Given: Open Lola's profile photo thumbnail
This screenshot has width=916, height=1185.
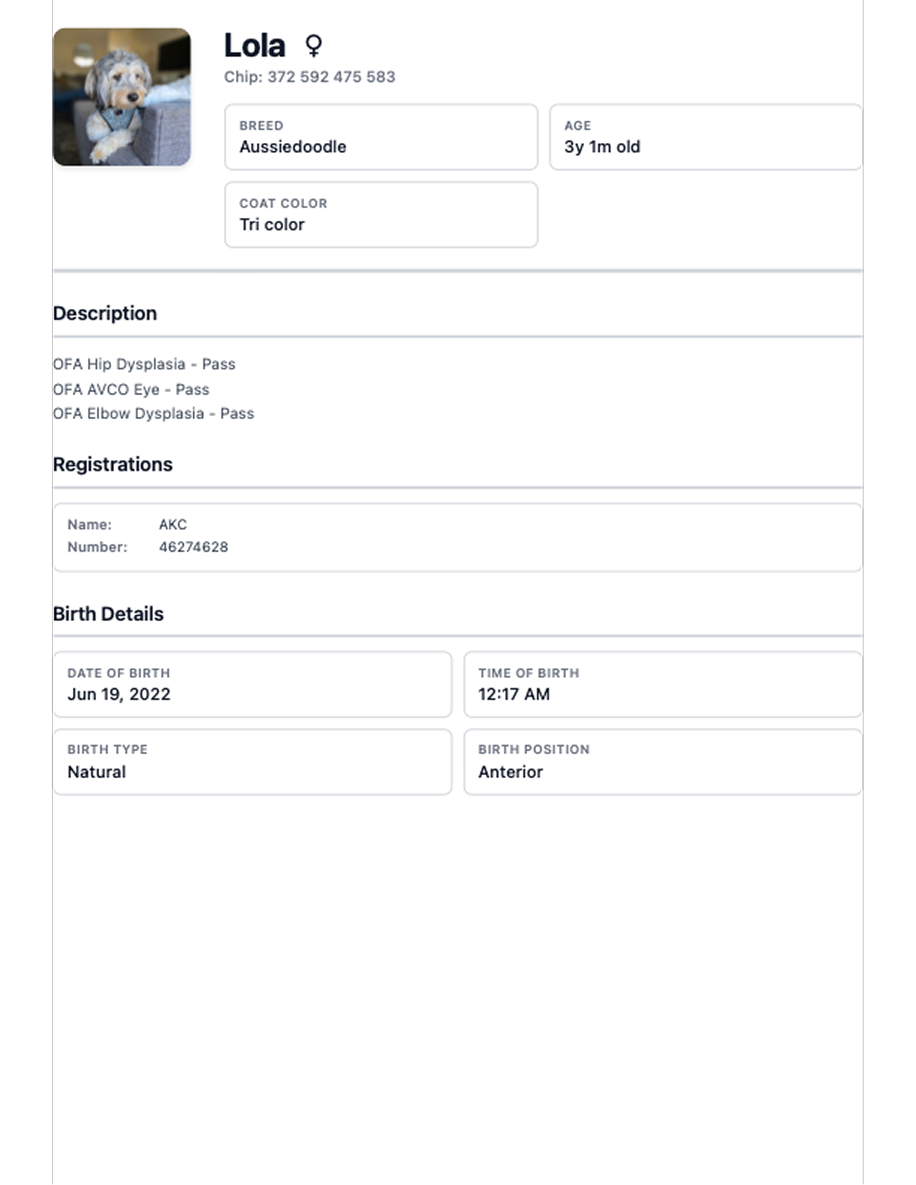Looking at the screenshot, I should pyautogui.click(x=121, y=95).
